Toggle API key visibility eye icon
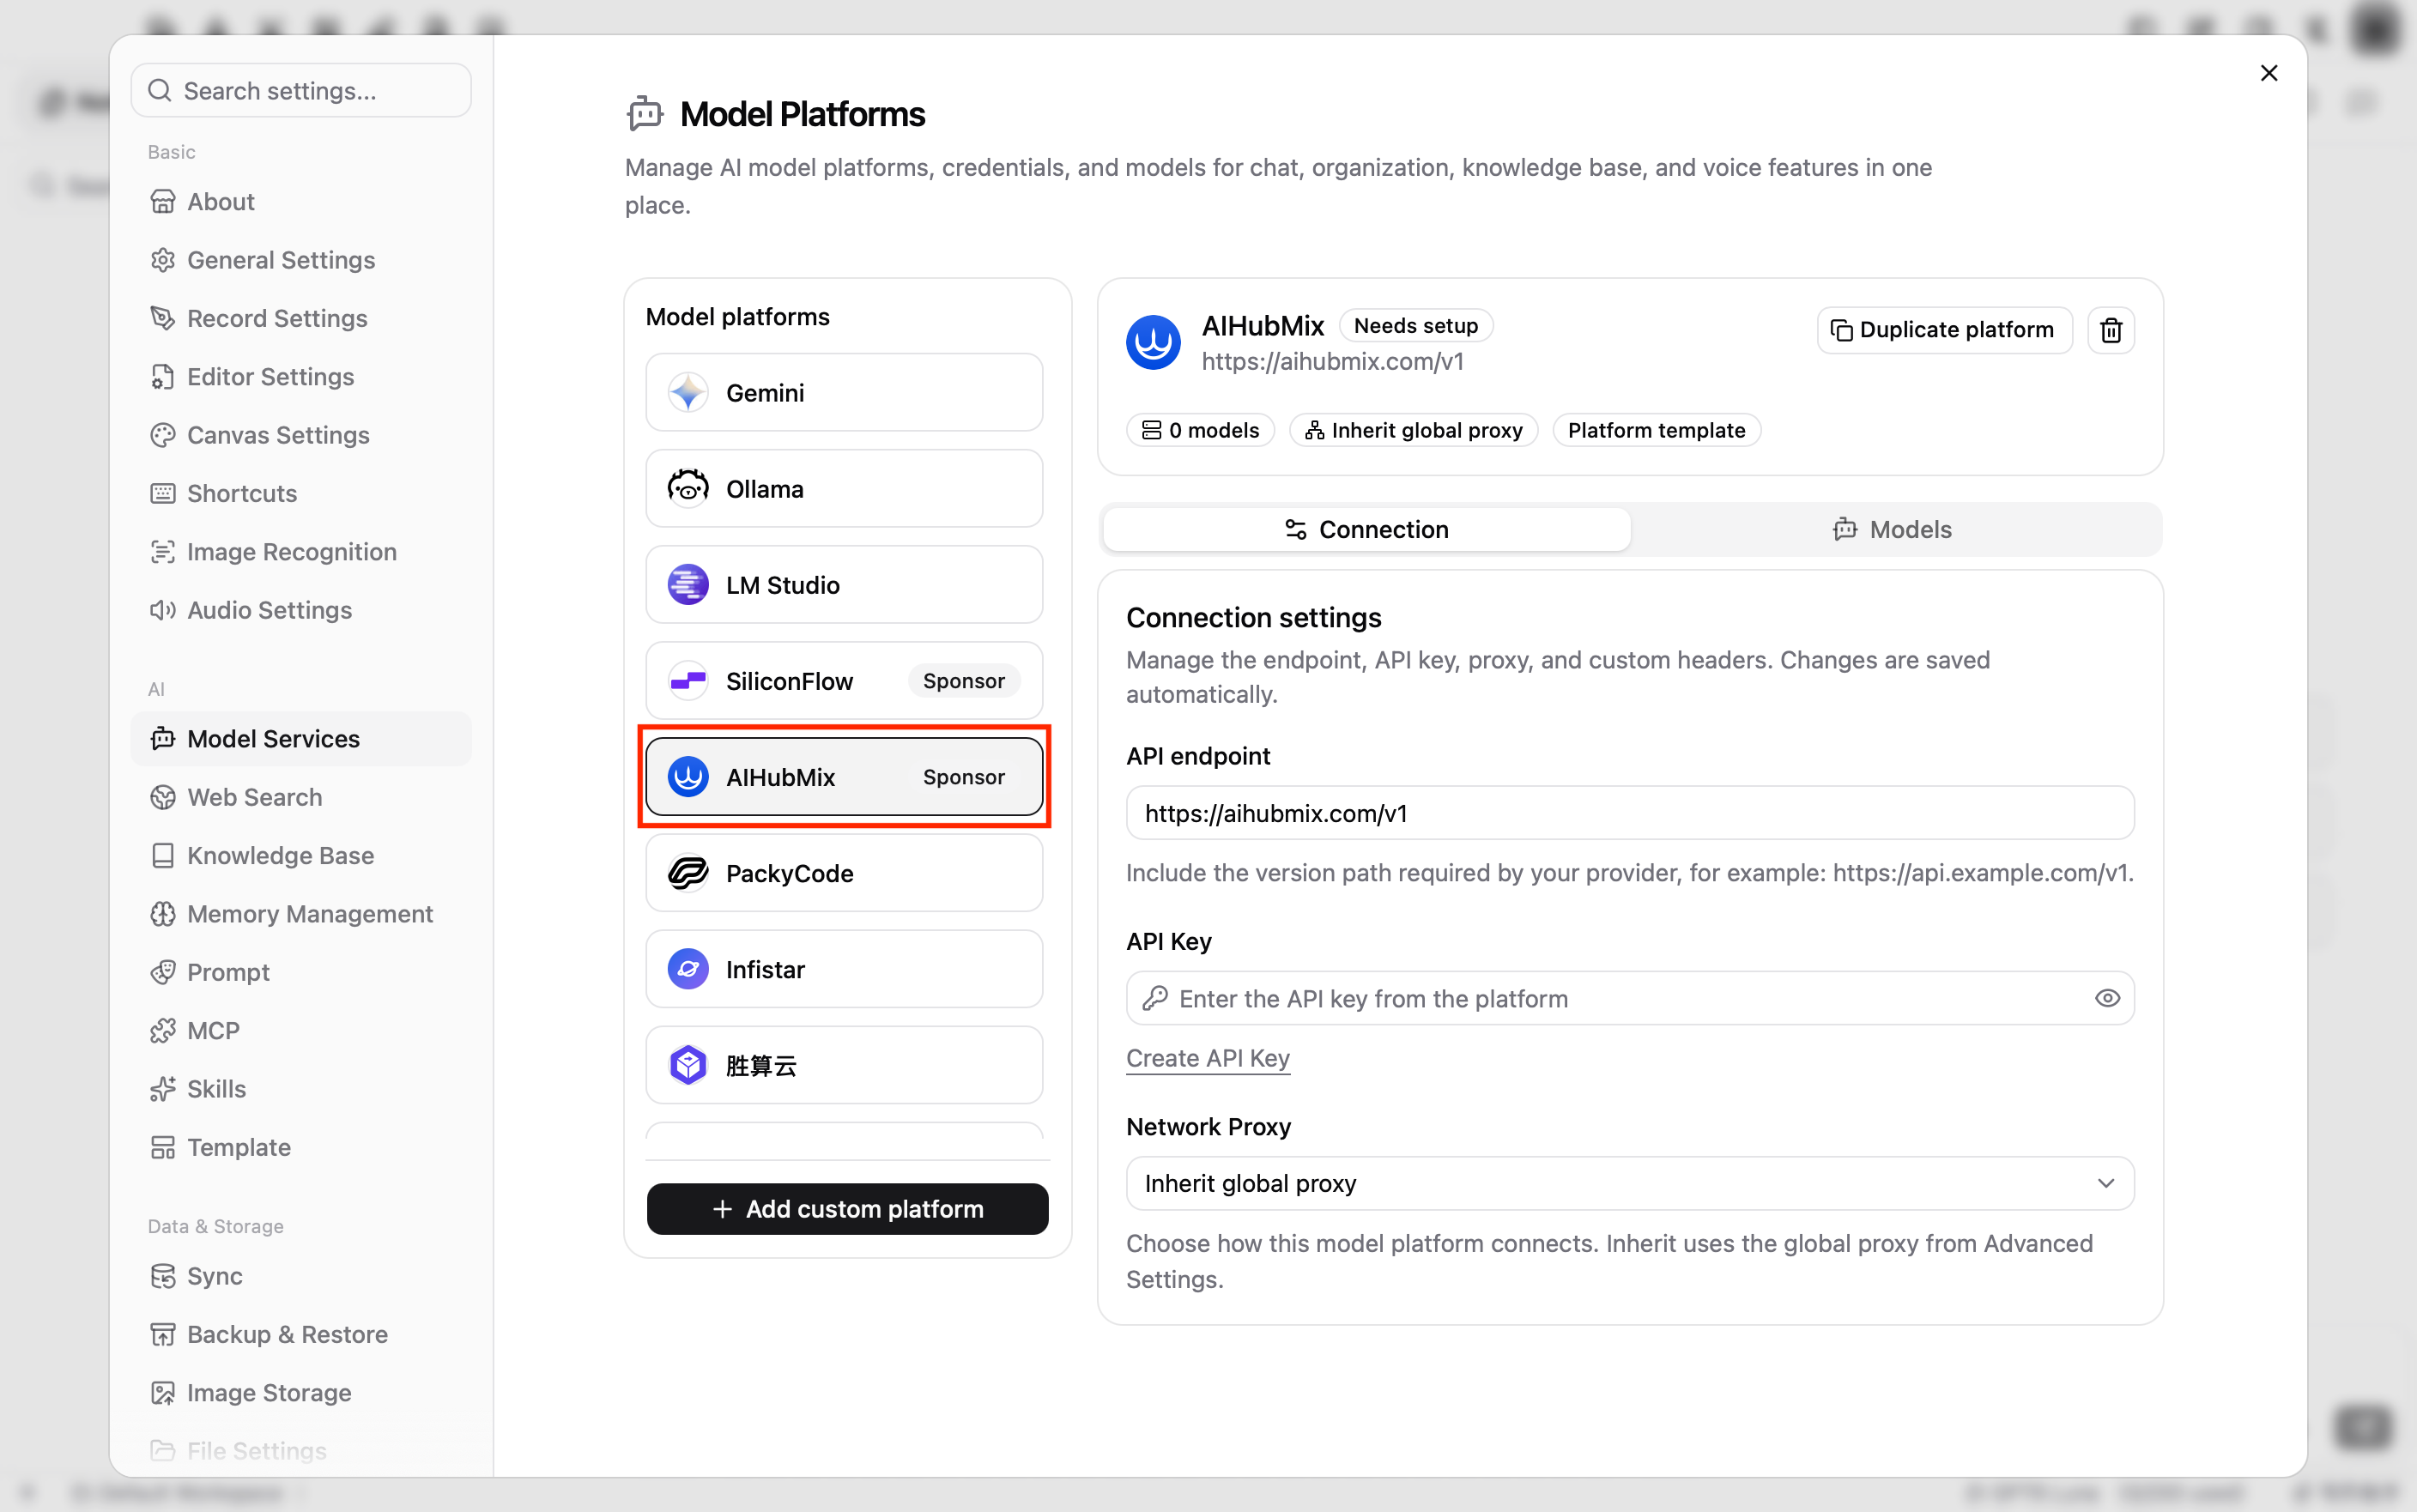This screenshot has width=2417, height=1512. click(2106, 998)
